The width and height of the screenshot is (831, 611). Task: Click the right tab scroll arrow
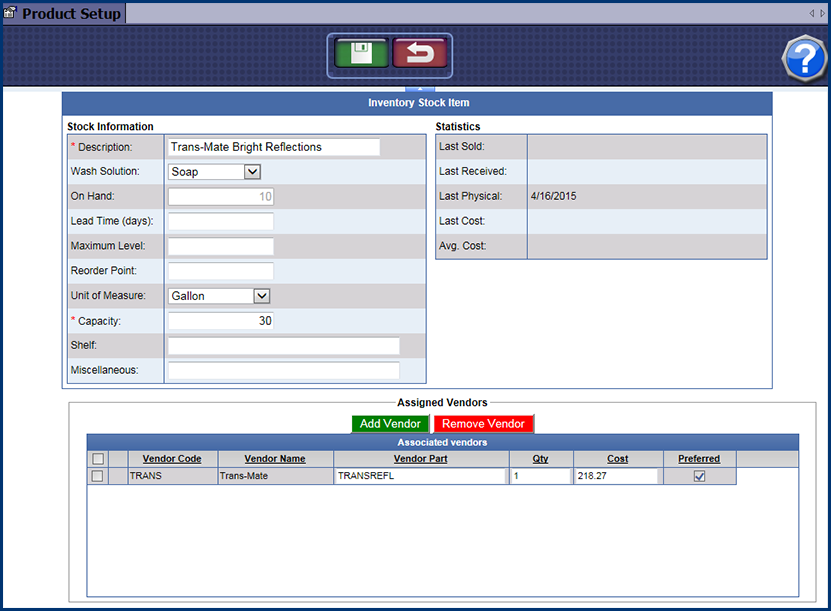coord(822,13)
